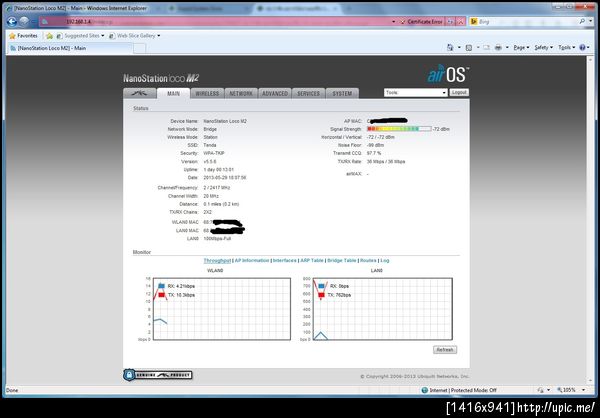Open the Bridge Table link

pyautogui.click(x=342, y=260)
